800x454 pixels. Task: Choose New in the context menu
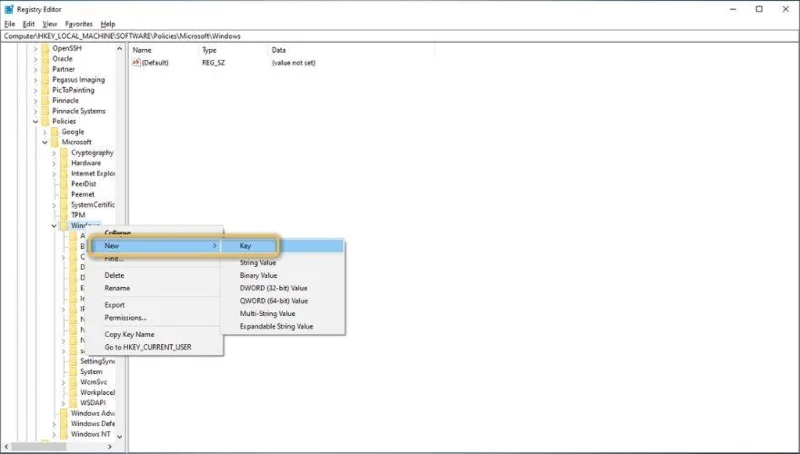pyautogui.click(x=155, y=246)
